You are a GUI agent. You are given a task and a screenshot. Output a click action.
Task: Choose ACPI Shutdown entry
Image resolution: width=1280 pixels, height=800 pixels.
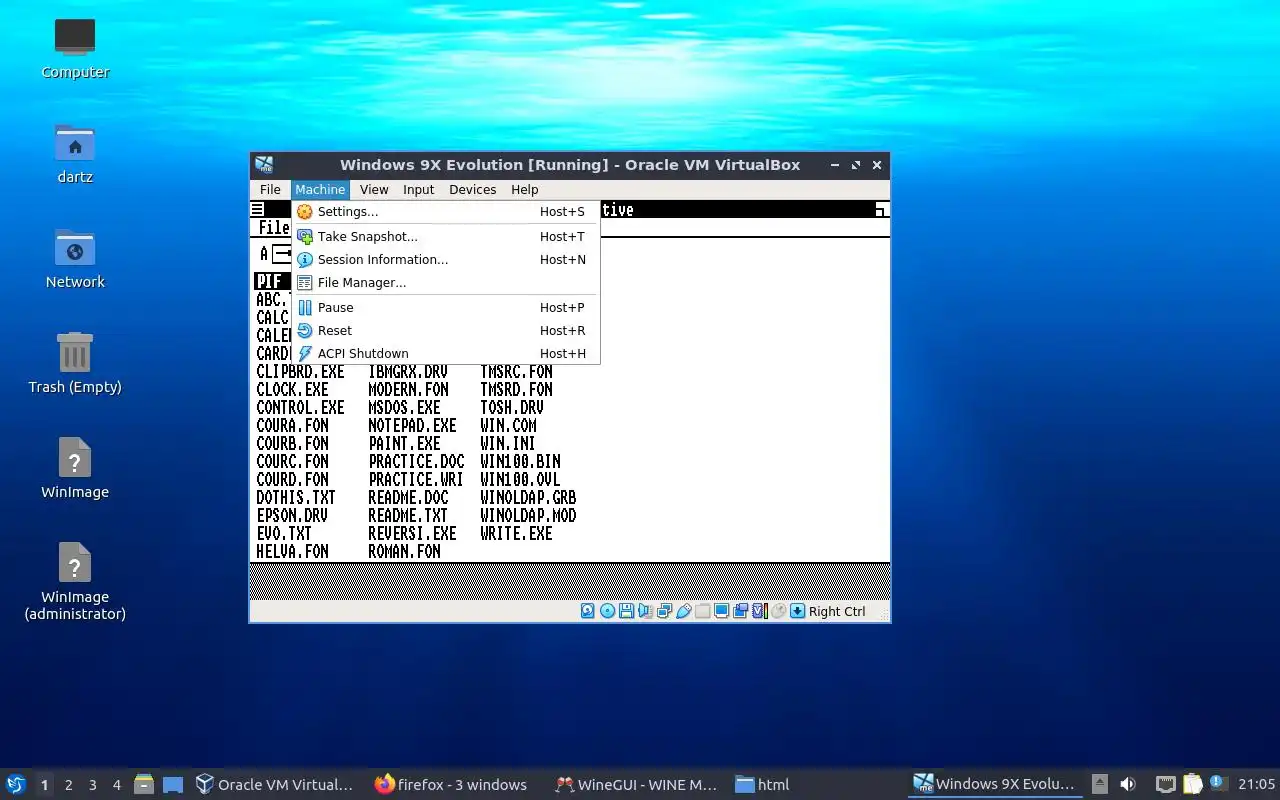point(446,354)
